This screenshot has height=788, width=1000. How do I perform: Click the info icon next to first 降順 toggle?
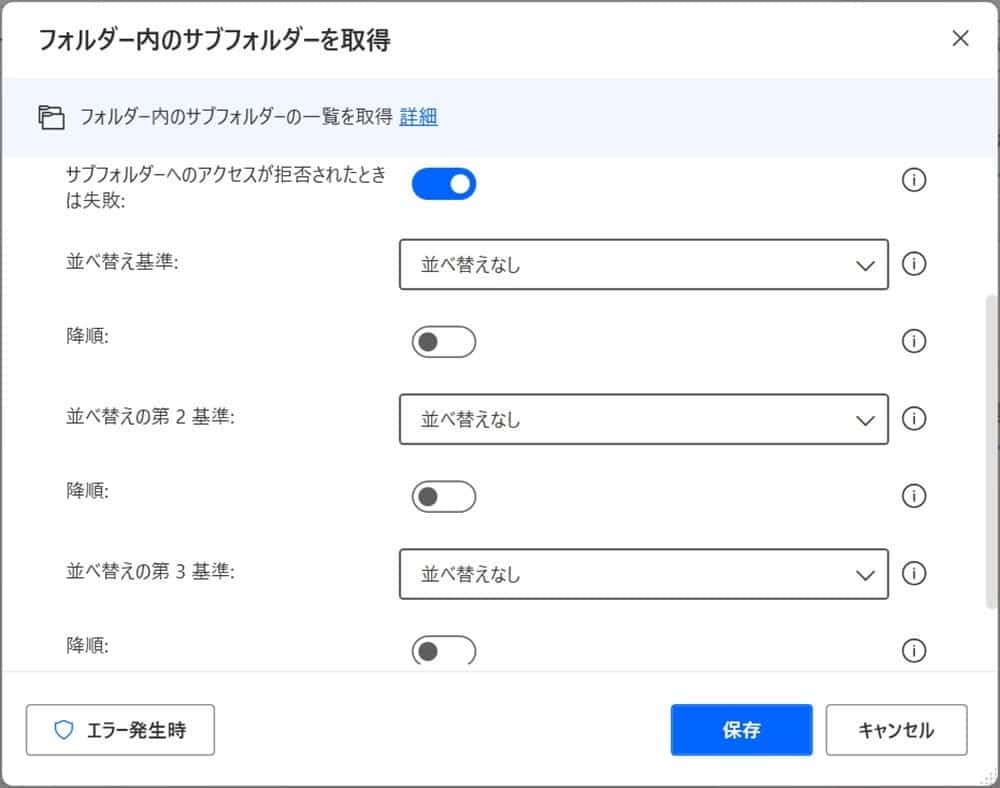(x=913, y=341)
